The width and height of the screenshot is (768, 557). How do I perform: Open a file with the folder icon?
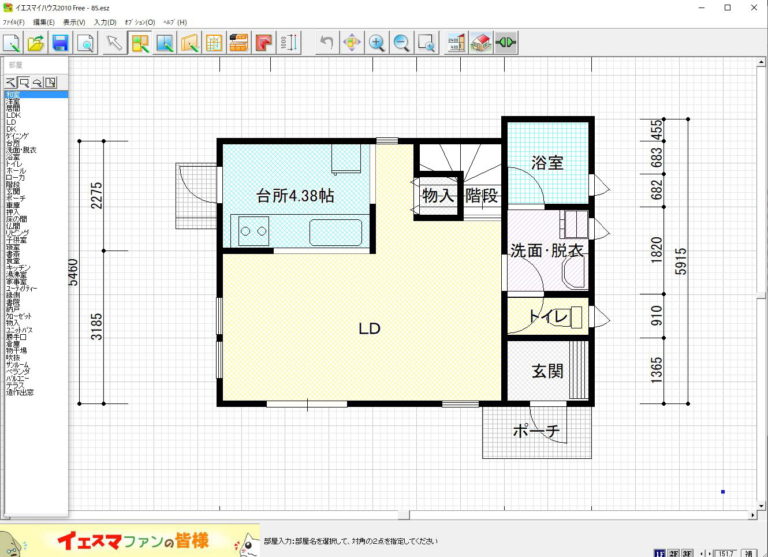[x=36, y=43]
